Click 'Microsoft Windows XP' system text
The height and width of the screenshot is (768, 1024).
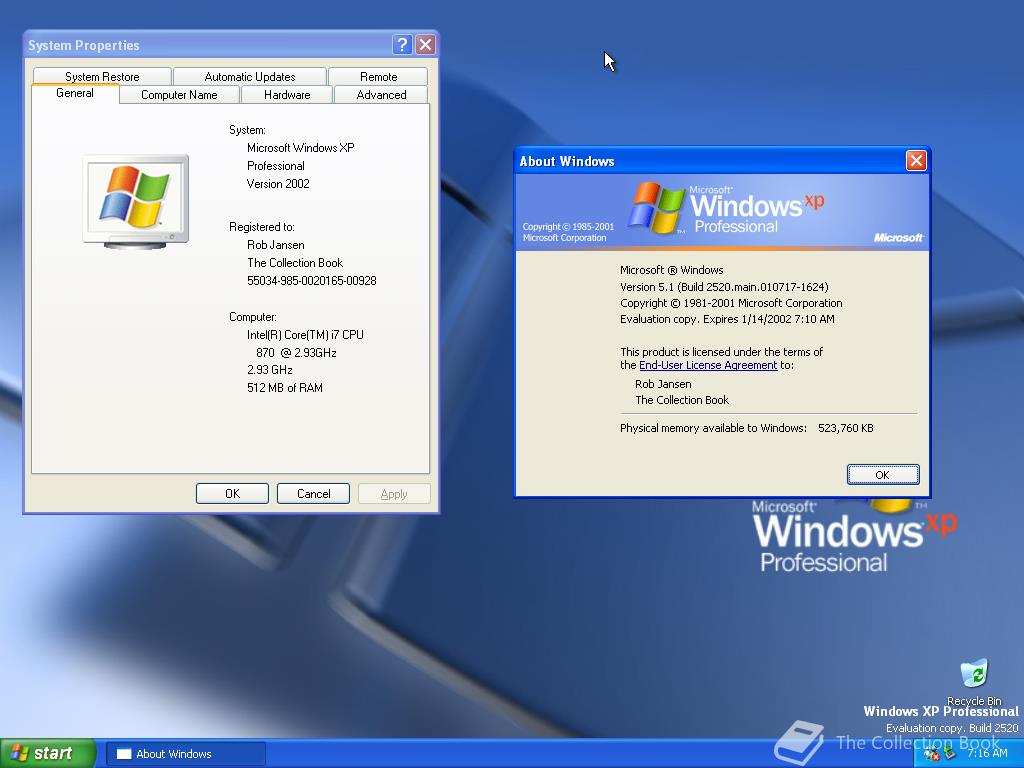300,148
